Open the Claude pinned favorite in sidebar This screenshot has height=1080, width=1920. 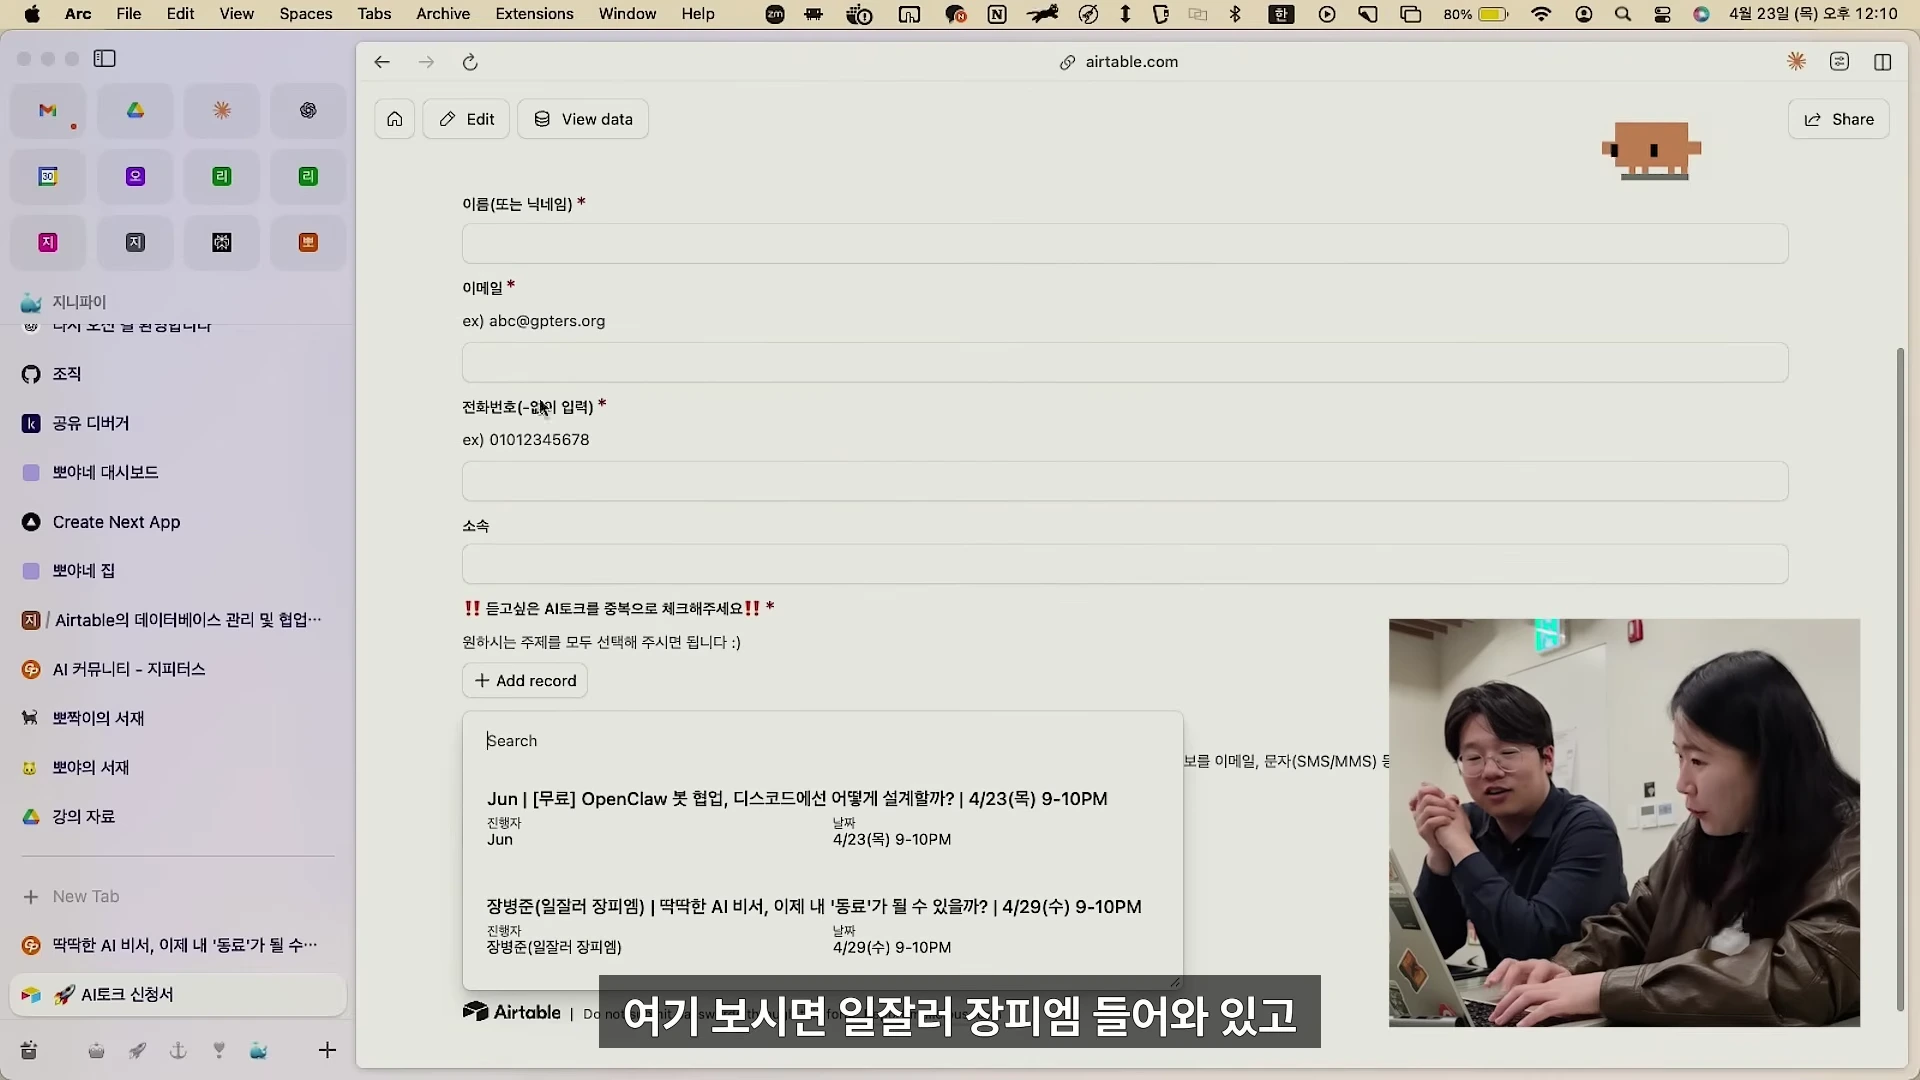point(222,111)
